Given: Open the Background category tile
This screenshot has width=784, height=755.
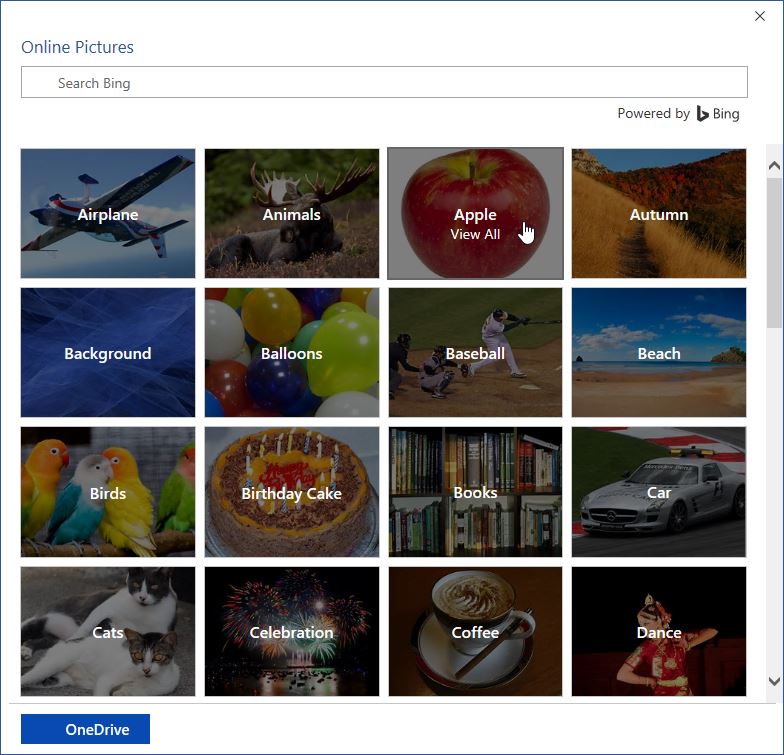Looking at the screenshot, I should click(x=108, y=352).
